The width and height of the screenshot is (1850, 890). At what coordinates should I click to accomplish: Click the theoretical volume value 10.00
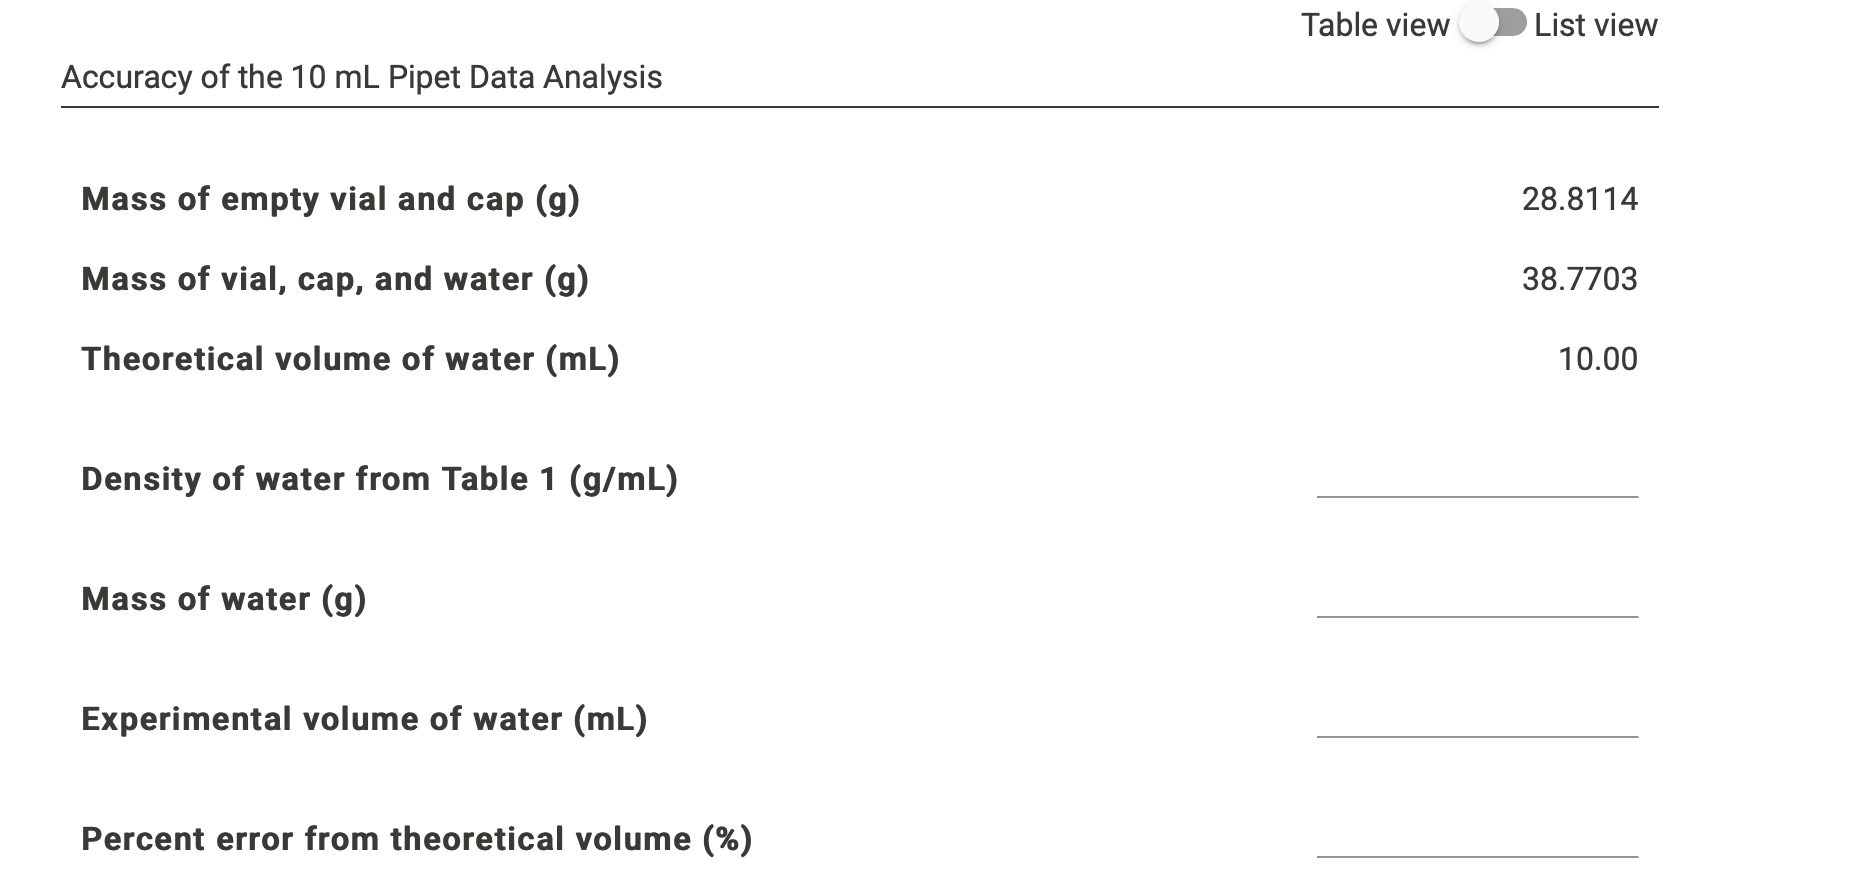pos(1599,358)
